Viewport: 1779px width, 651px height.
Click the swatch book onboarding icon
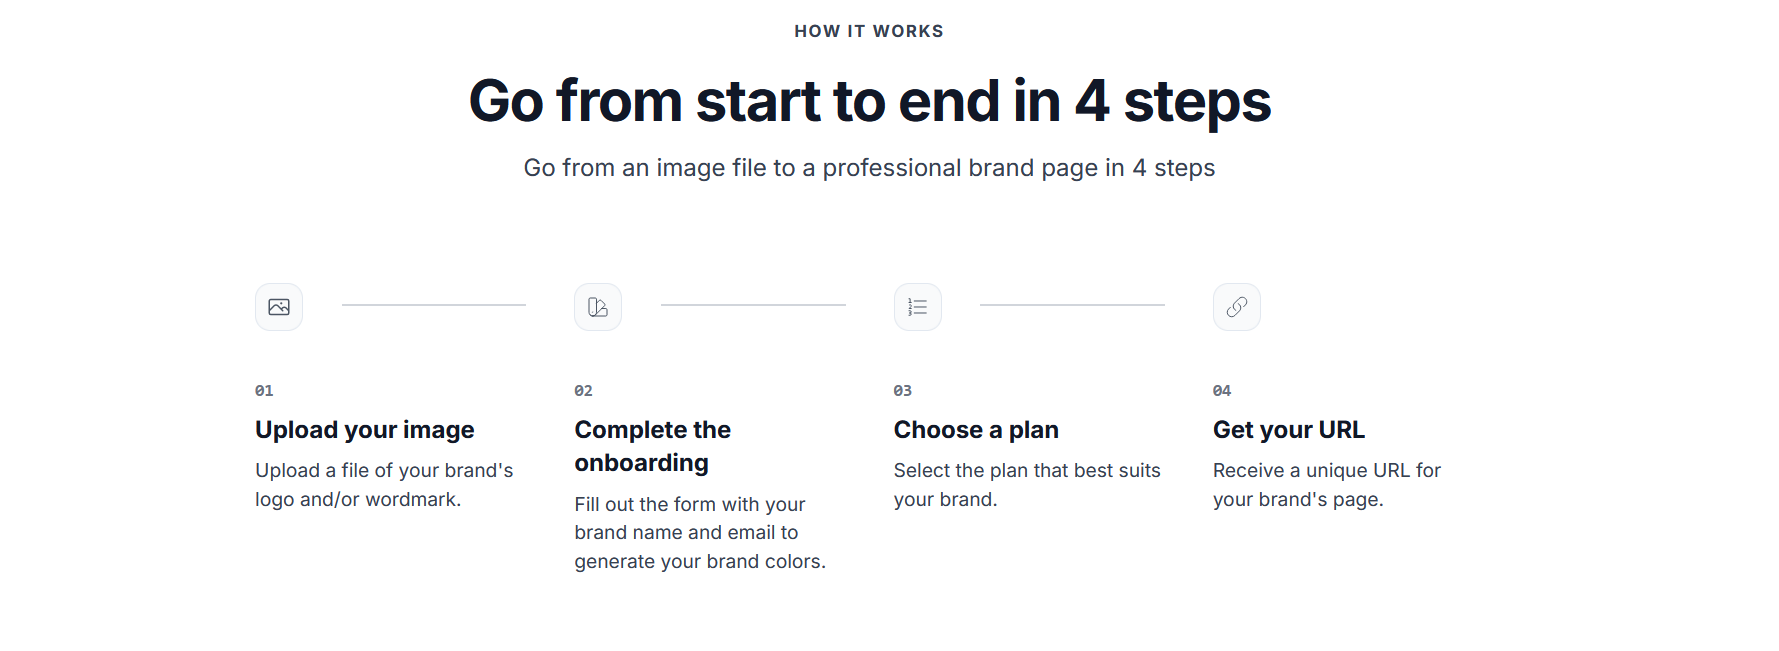(x=598, y=307)
